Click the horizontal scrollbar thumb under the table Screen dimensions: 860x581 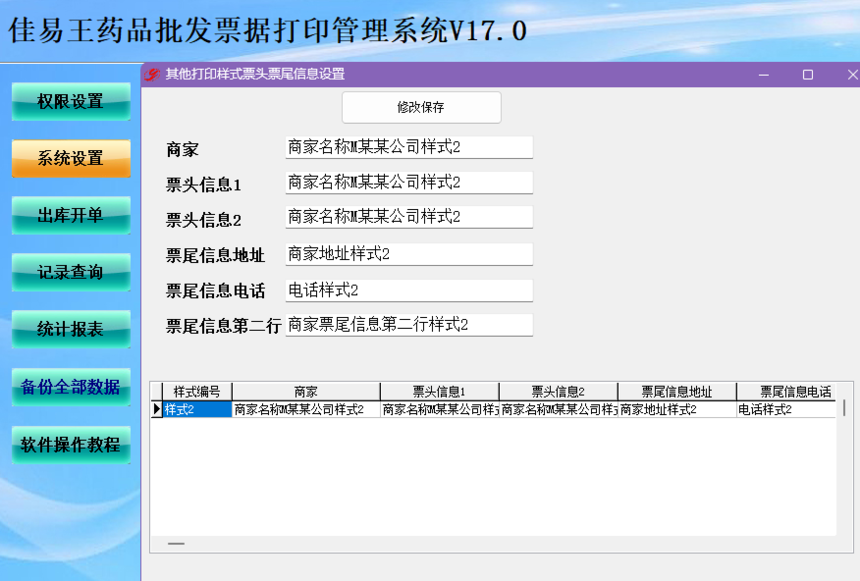(176, 544)
